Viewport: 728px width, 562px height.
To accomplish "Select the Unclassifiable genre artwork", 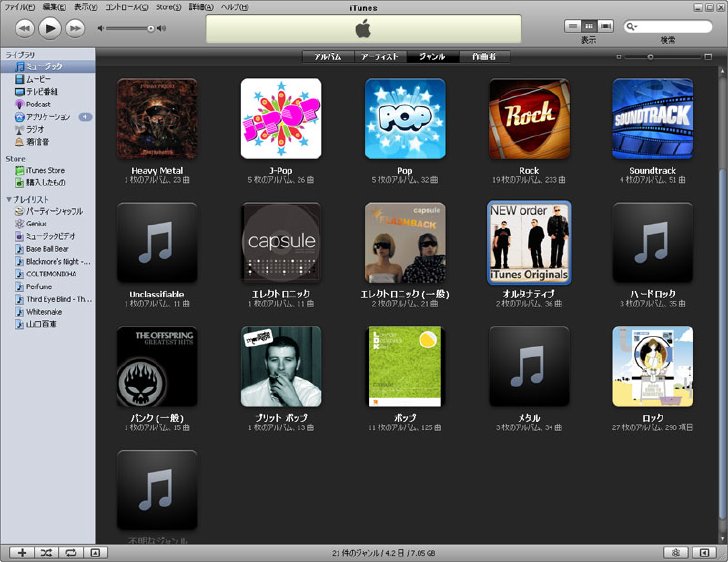I will coord(157,242).
